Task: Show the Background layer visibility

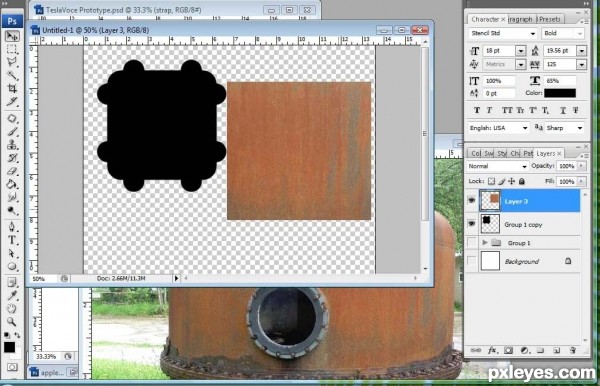Action: 472,261
